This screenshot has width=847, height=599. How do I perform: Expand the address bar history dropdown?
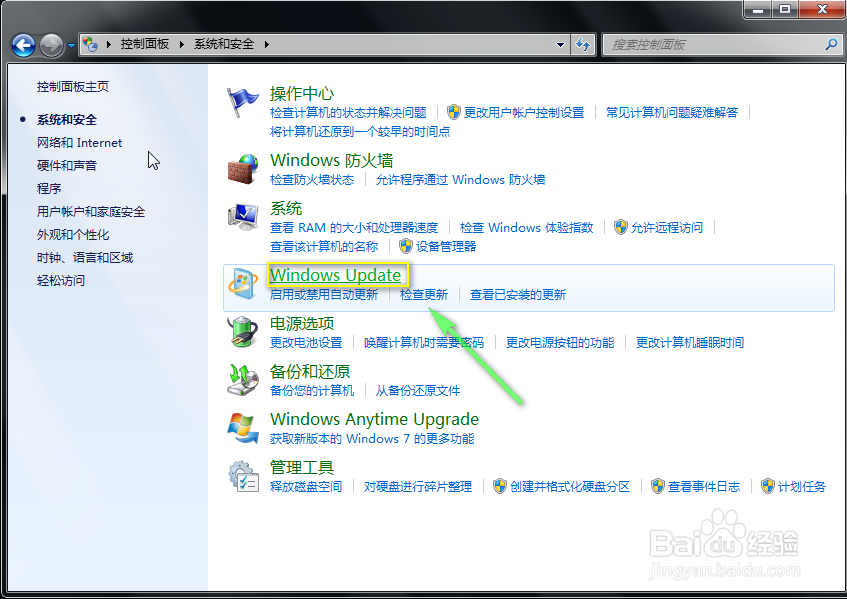pos(560,44)
